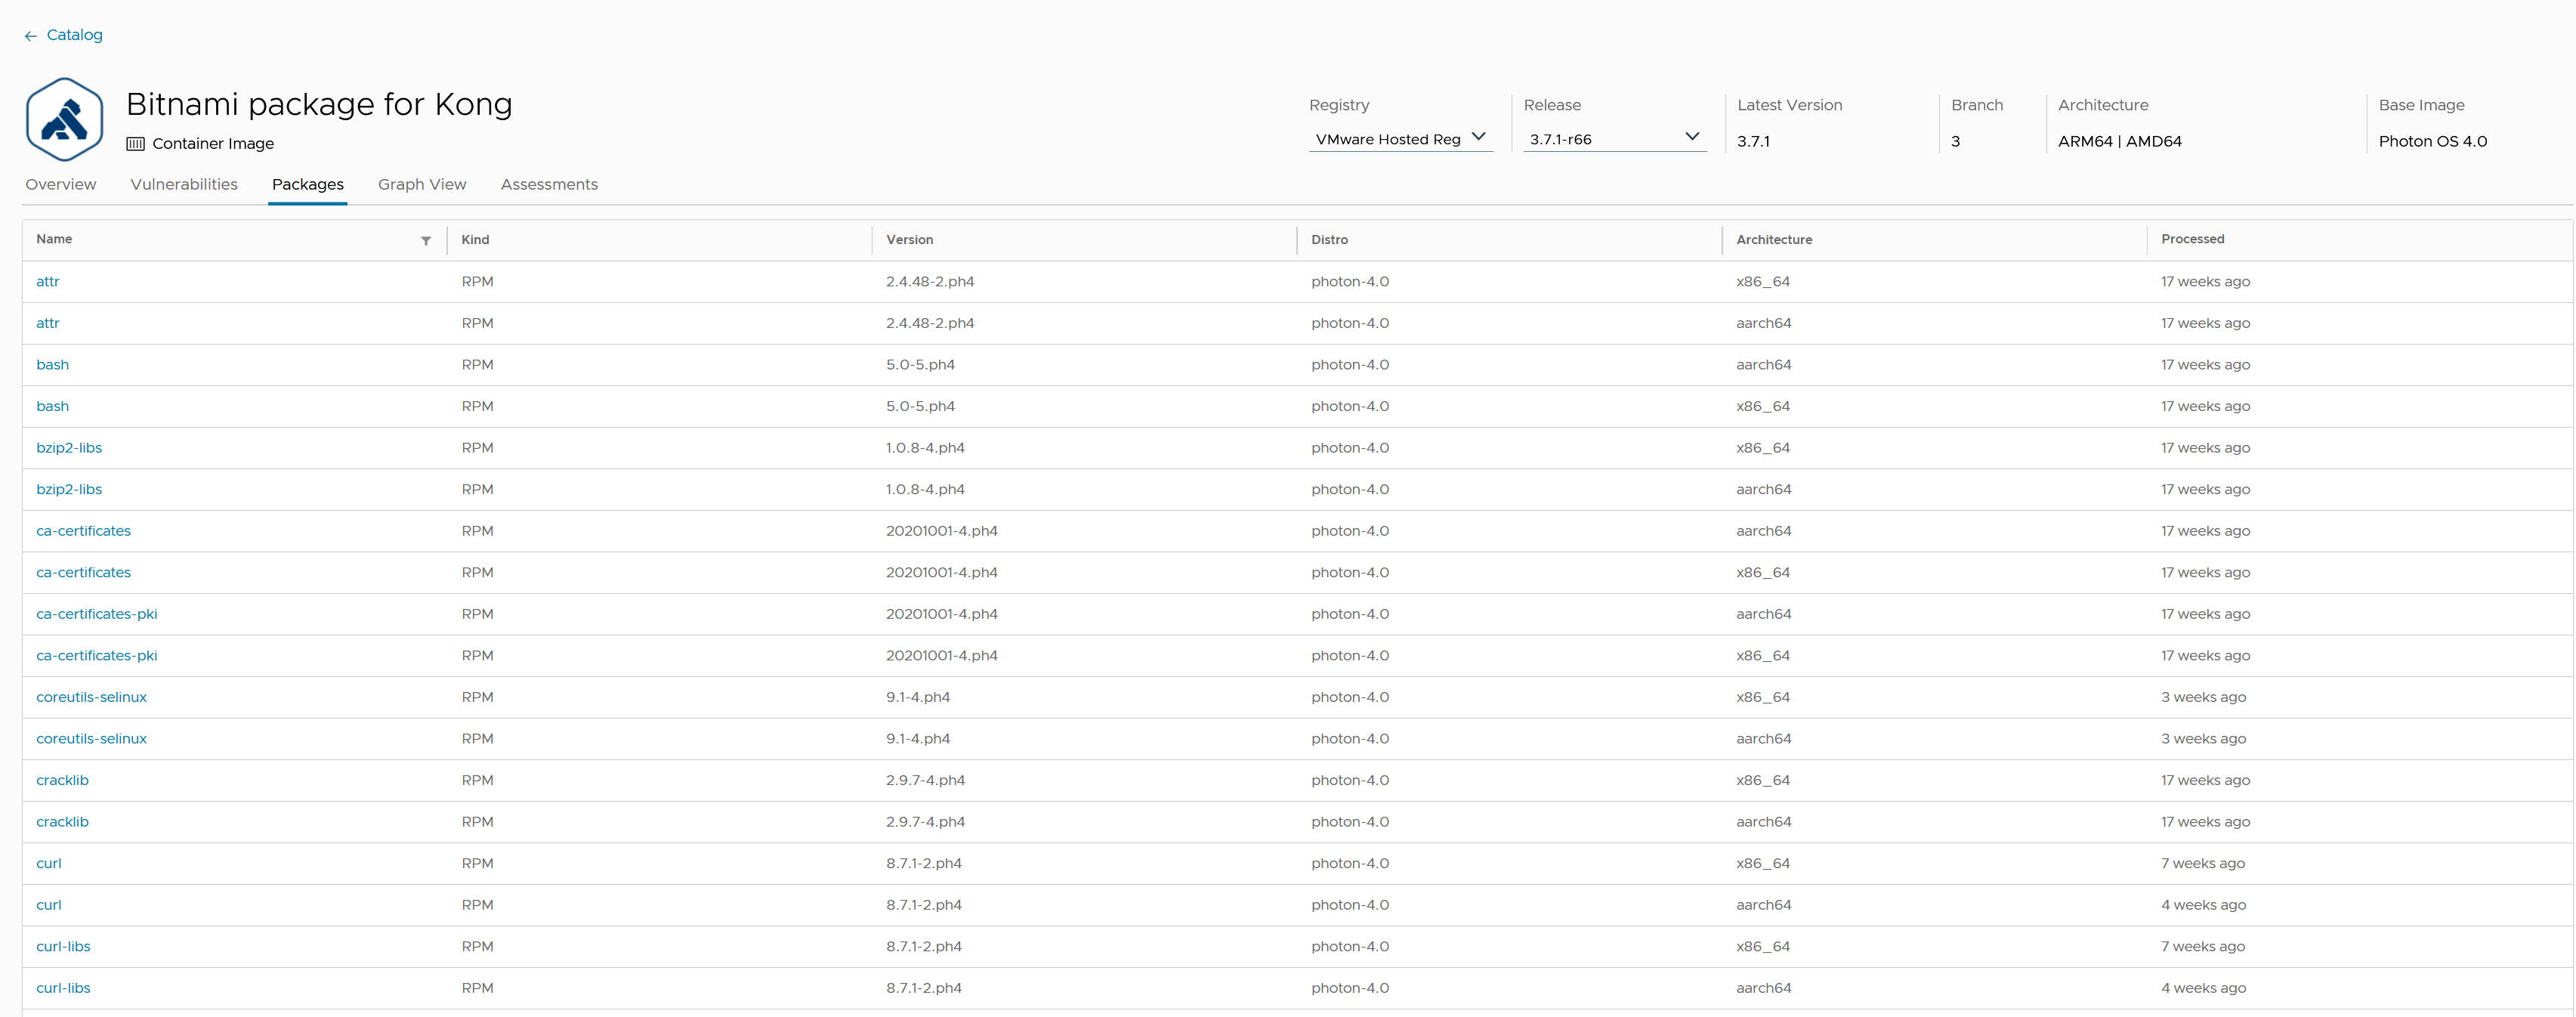Click the curl package link
Screen dimensions: 2576x1017
coord(46,863)
